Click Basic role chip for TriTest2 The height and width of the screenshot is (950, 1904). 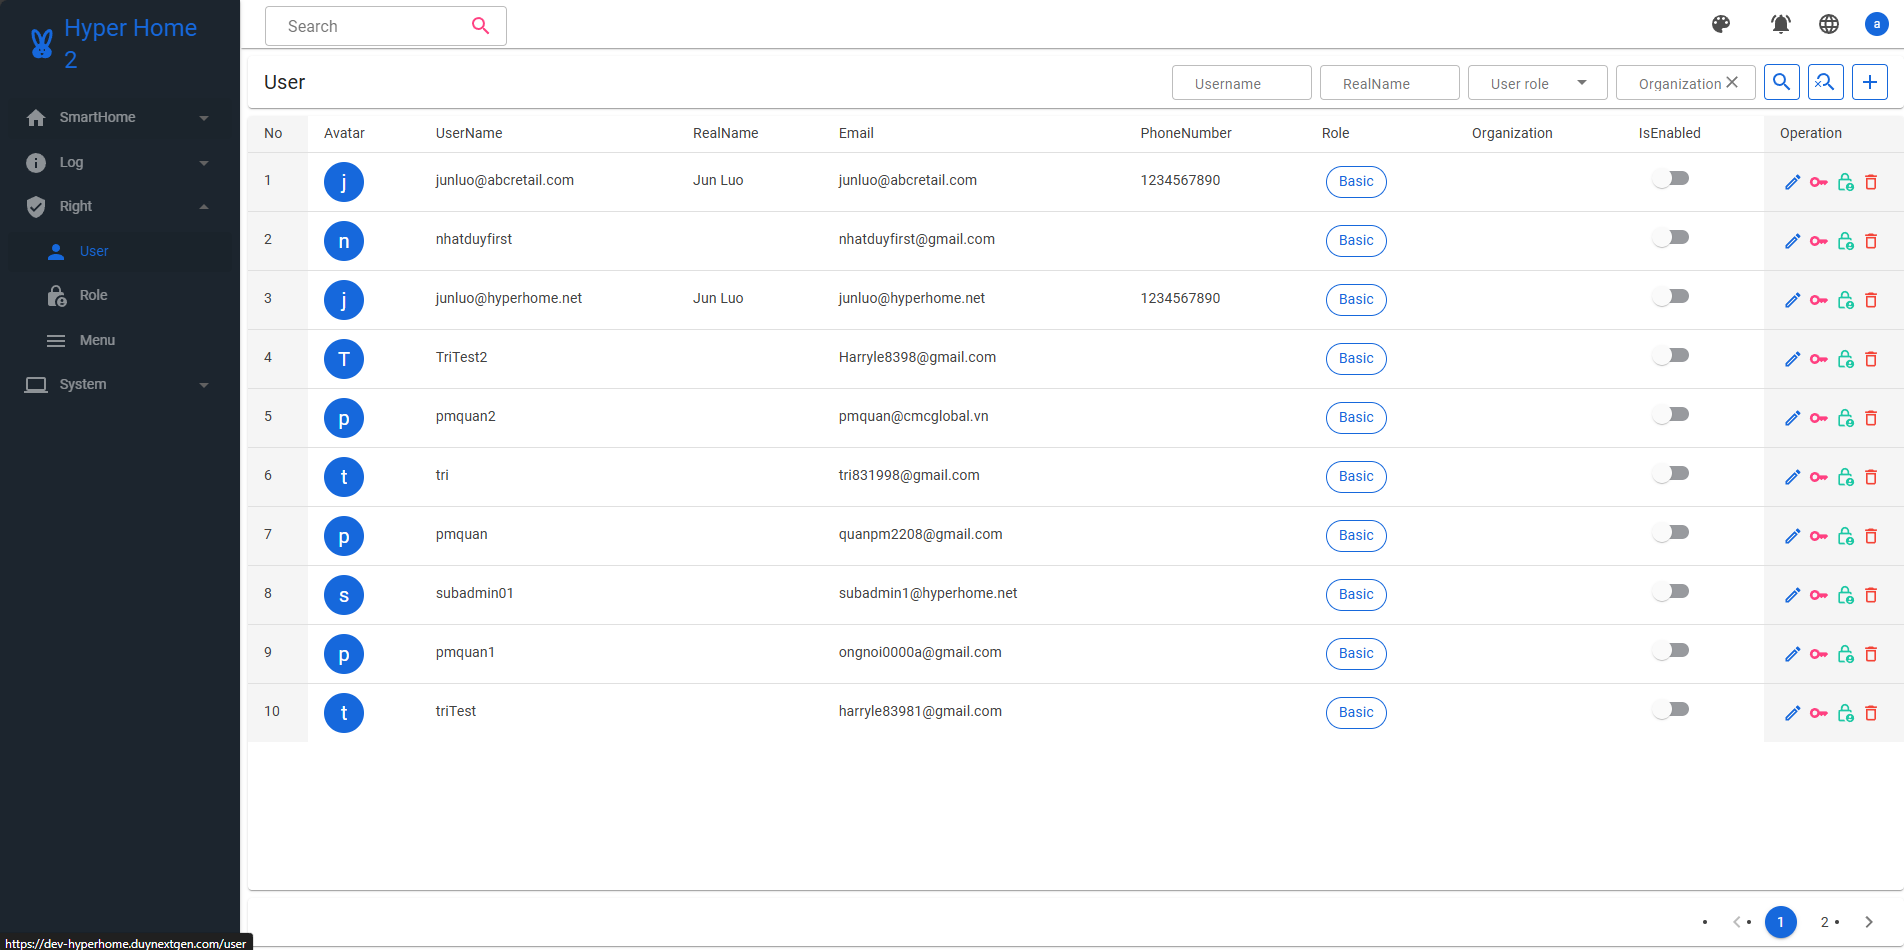(x=1356, y=359)
